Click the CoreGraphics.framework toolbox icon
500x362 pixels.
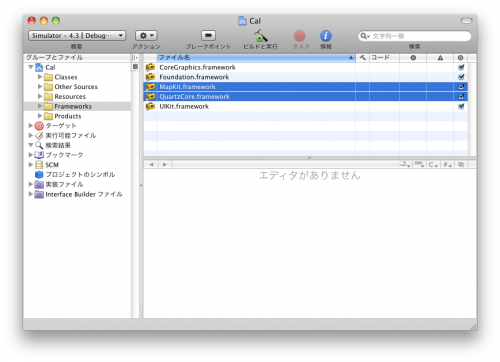(150, 67)
